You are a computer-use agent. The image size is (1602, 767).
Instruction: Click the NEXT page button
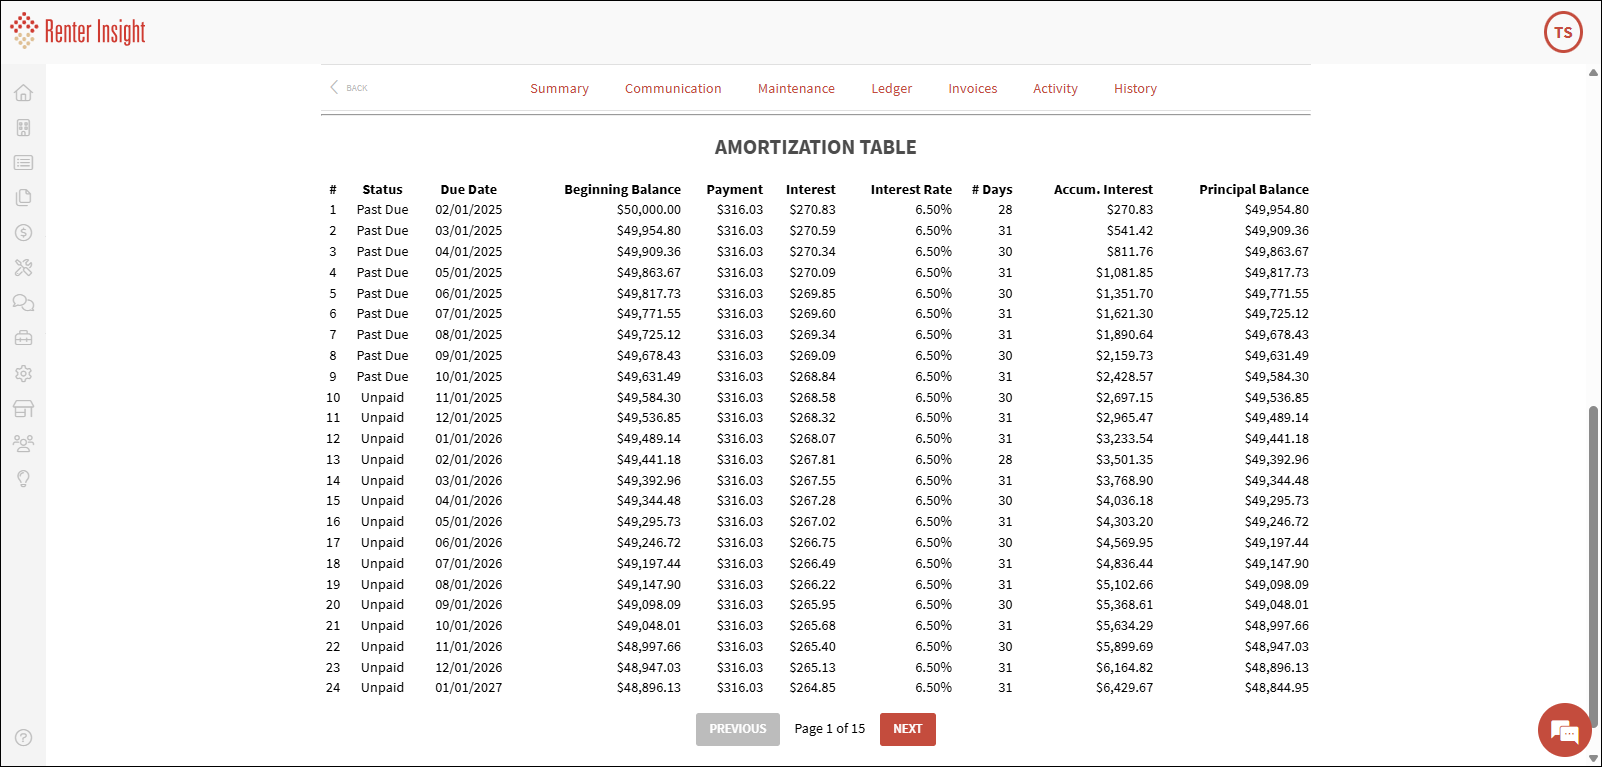(907, 729)
